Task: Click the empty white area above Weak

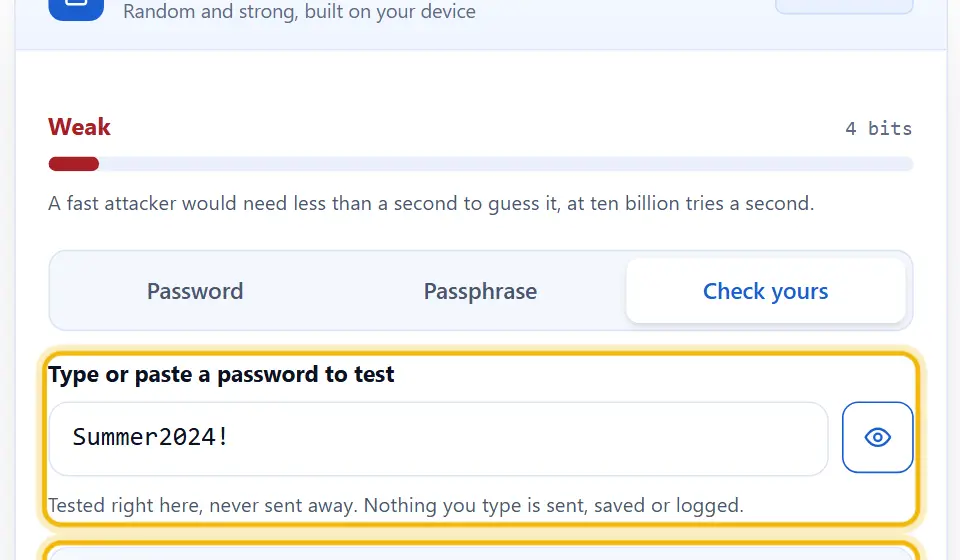Action: (481, 81)
